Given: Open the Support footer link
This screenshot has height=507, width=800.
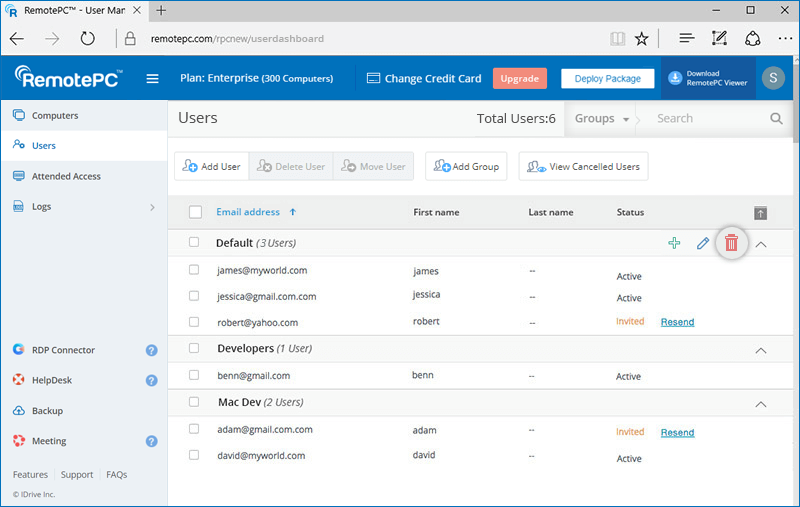Looking at the screenshot, I should point(77,475).
